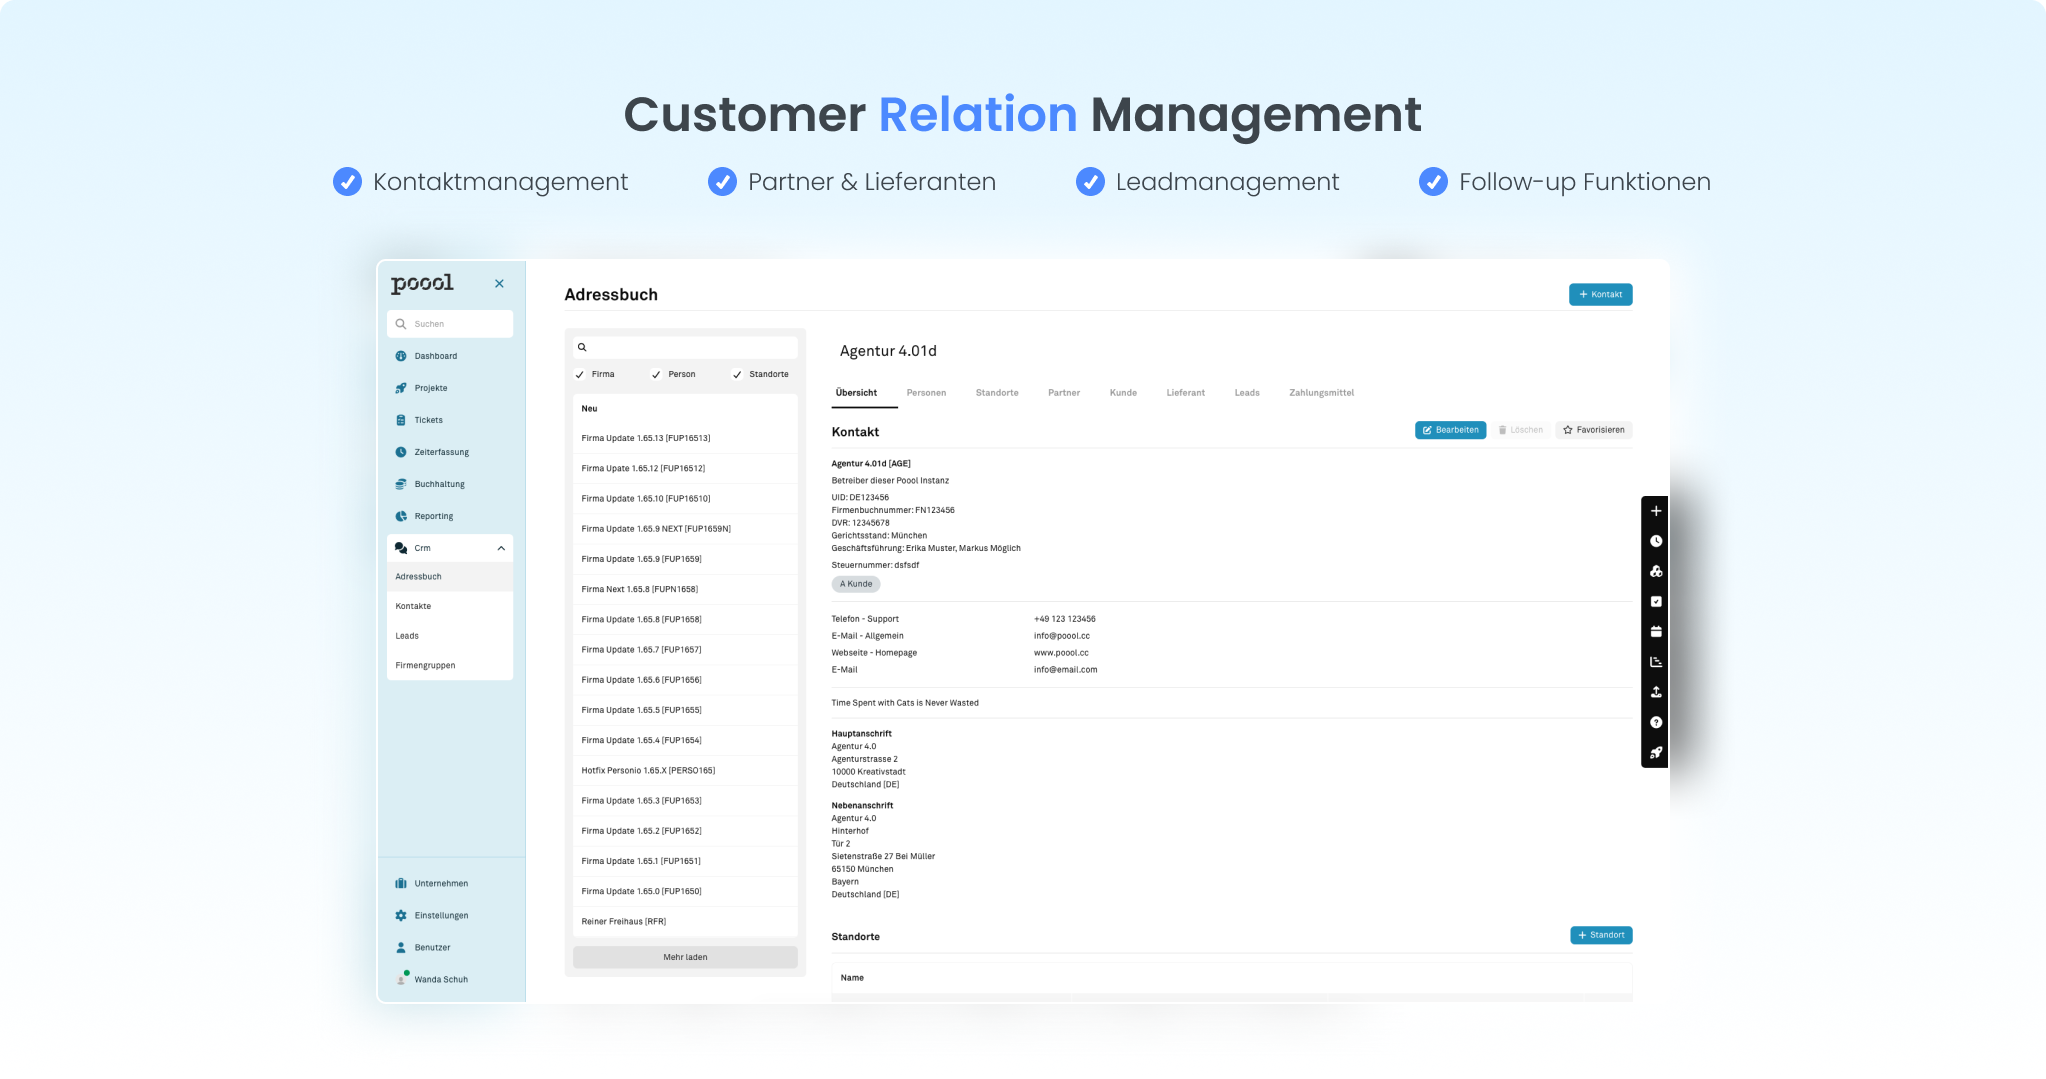Open Kontakte in the Crm submenu
This screenshot has width=2046, height=1079.
(x=450, y=606)
